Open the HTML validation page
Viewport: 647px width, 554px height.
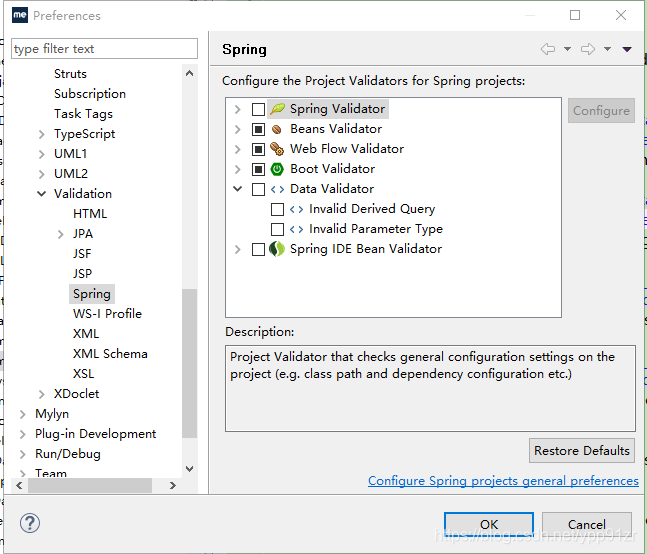pyautogui.click(x=90, y=214)
